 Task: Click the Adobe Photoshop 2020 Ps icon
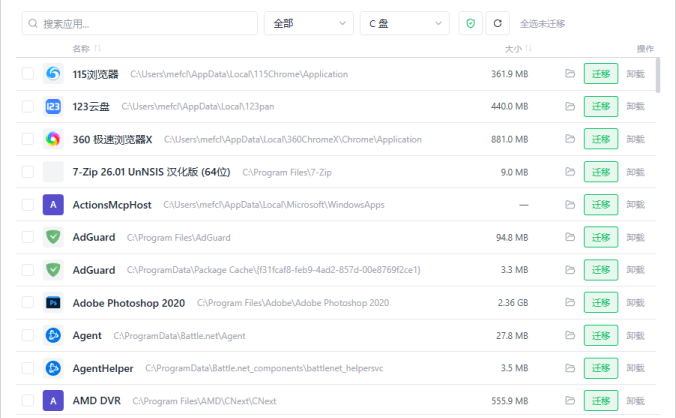point(53,303)
